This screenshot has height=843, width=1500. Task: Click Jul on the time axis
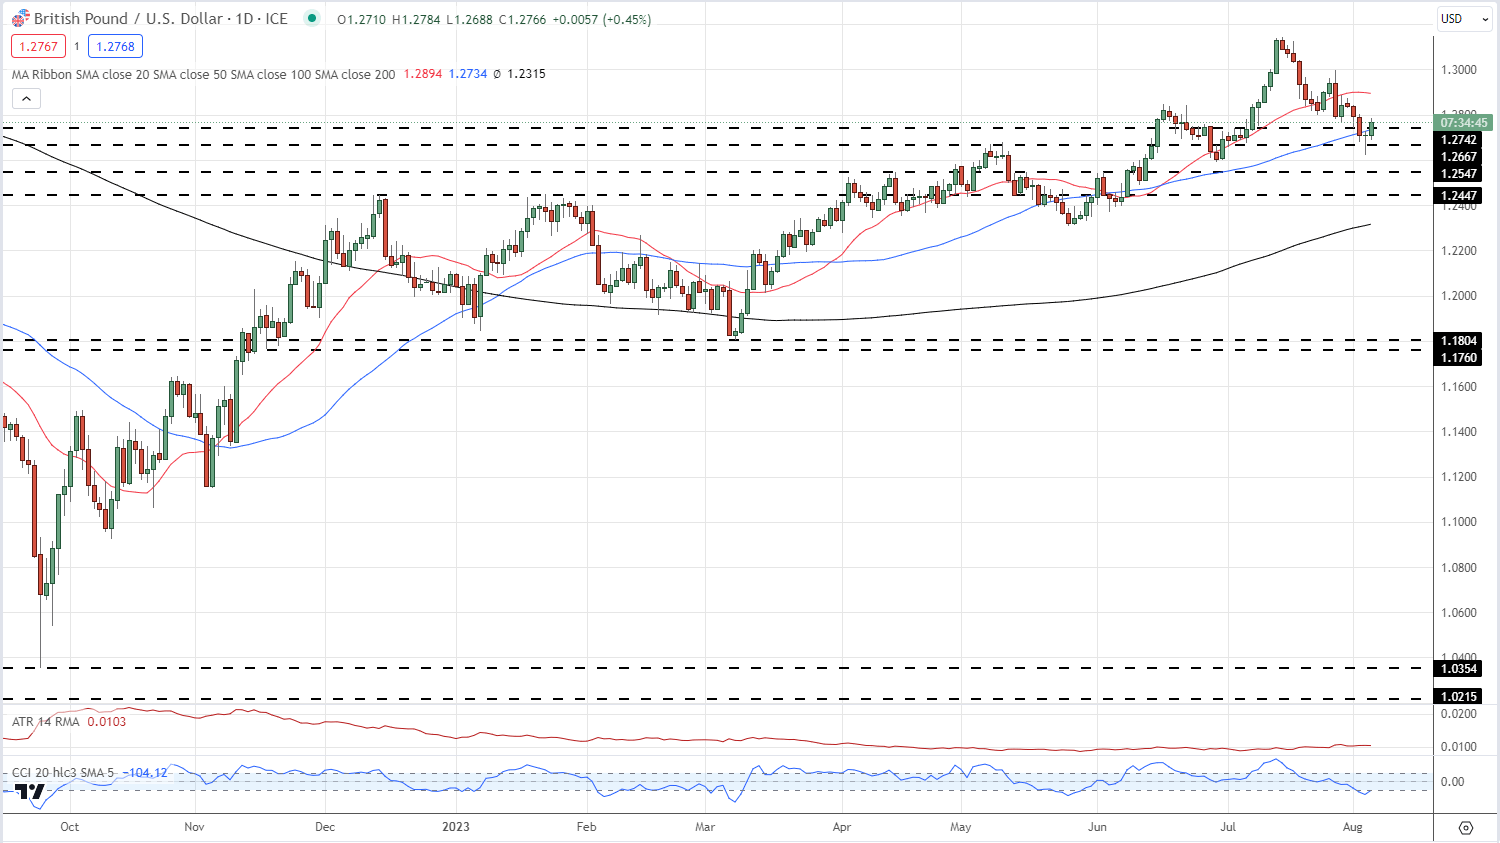pos(1229,827)
